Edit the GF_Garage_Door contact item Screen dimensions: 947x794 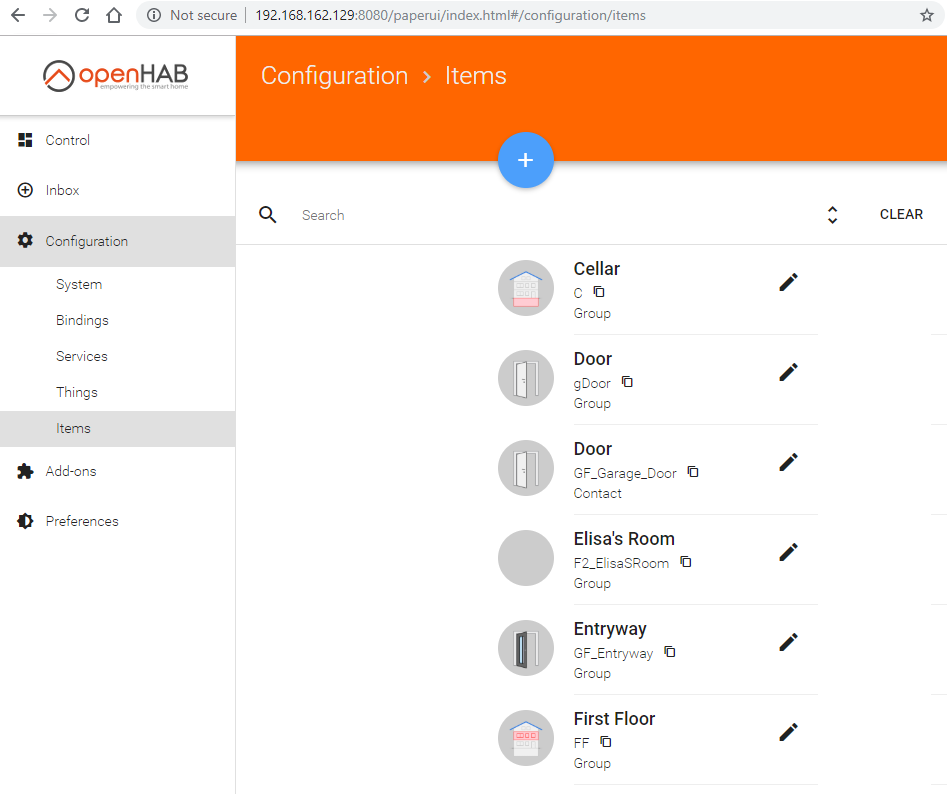click(x=788, y=462)
